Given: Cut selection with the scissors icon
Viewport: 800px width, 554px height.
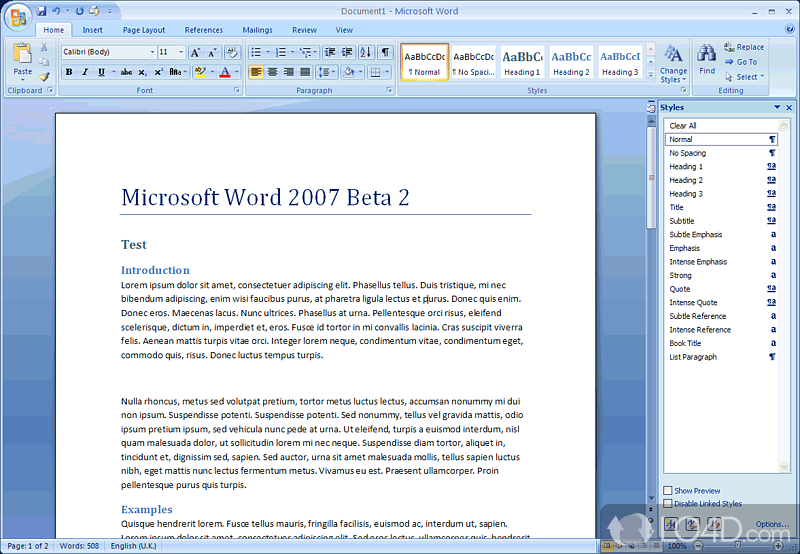Looking at the screenshot, I should [44, 47].
